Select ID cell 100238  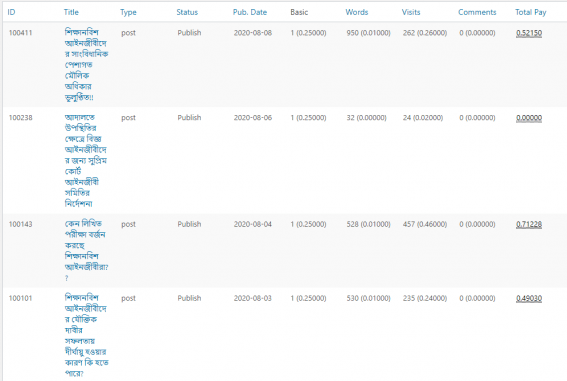click(x=20, y=118)
